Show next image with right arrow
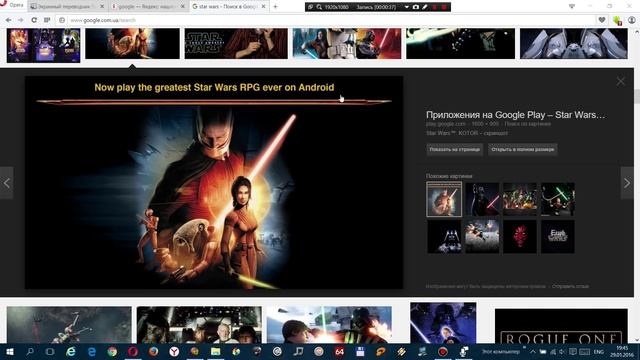This screenshot has width=640, height=360. tap(627, 183)
